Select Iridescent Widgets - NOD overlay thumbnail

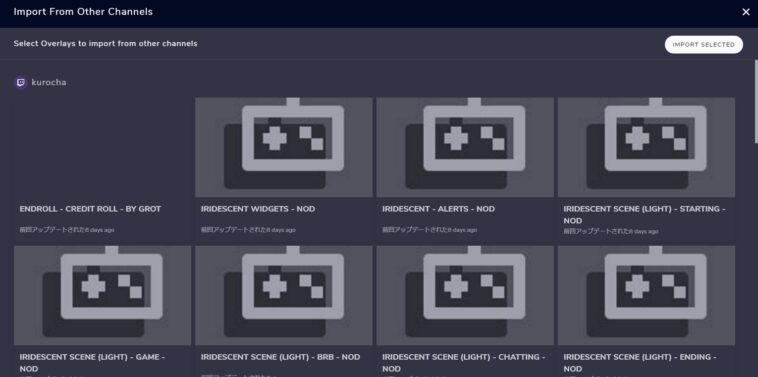coord(284,147)
